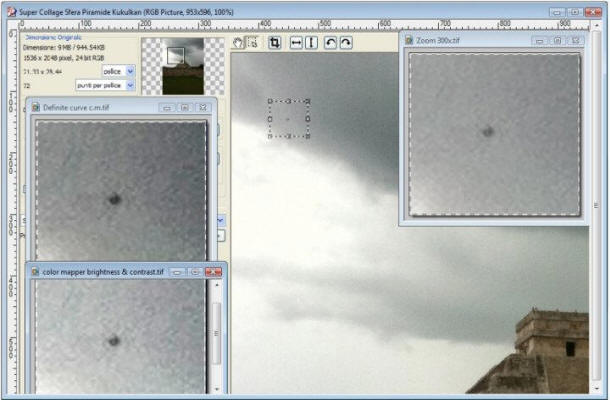Expand dropdown behind the Definite curve window
Image resolution: width=610 pixels, height=400 pixels.
pos(221,220)
